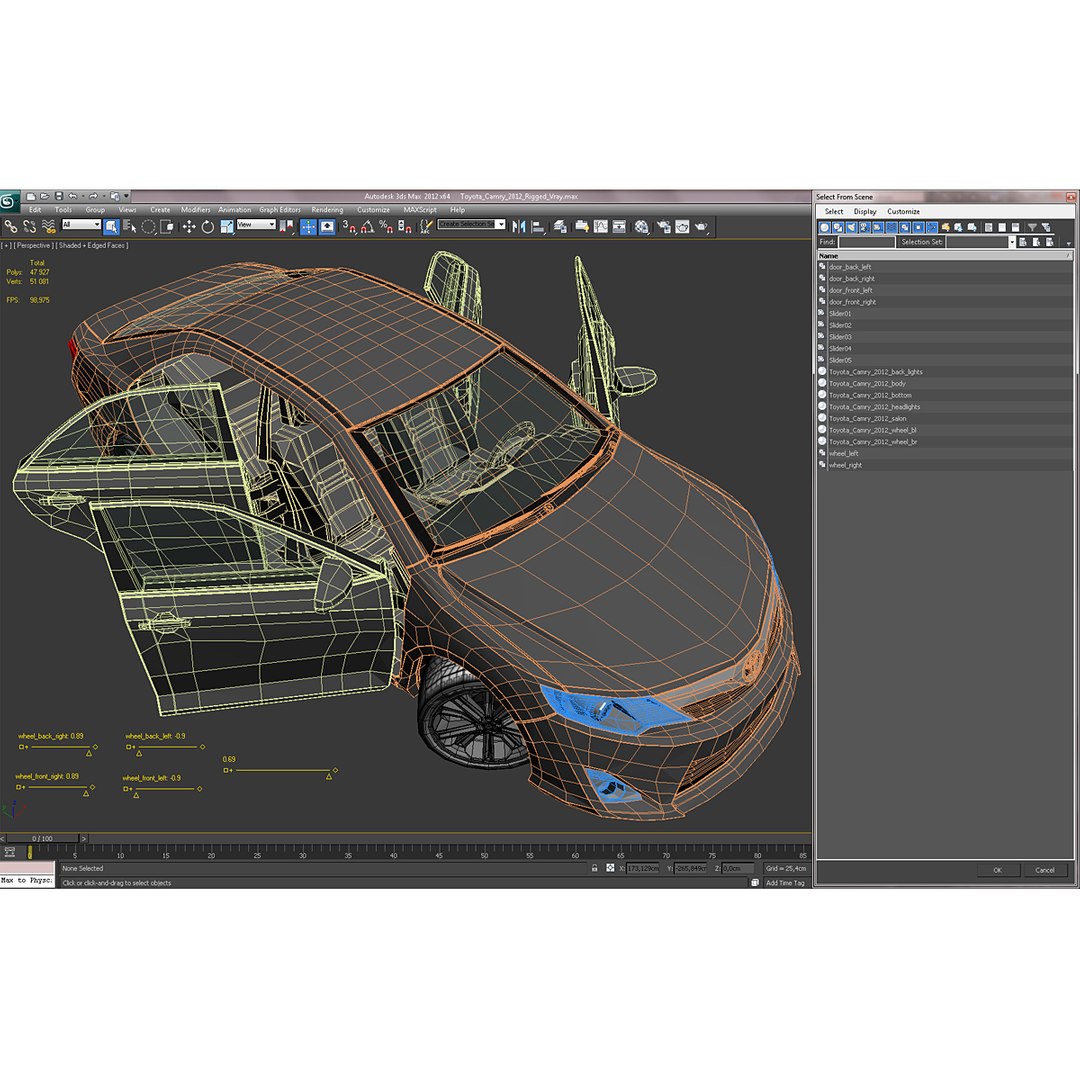Click Shaded + Edged Faces viewport label
This screenshot has height=1080, width=1080.
[92, 245]
